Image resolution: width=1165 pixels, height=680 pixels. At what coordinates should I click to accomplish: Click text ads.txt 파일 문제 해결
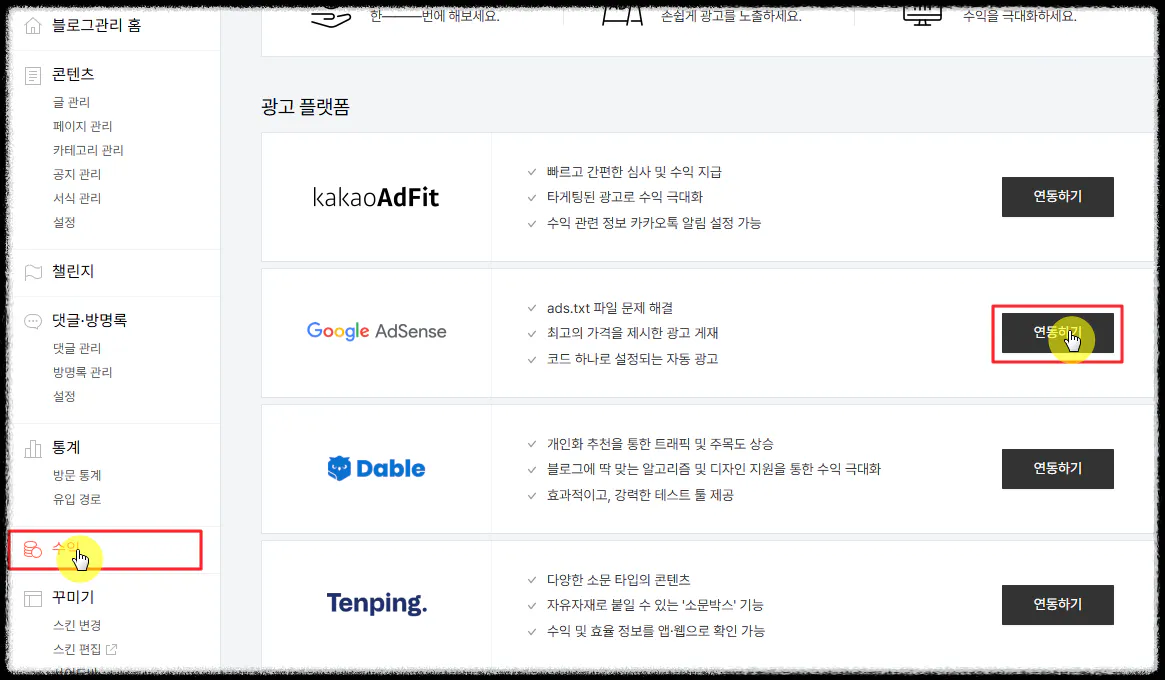click(x=610, y=308)
